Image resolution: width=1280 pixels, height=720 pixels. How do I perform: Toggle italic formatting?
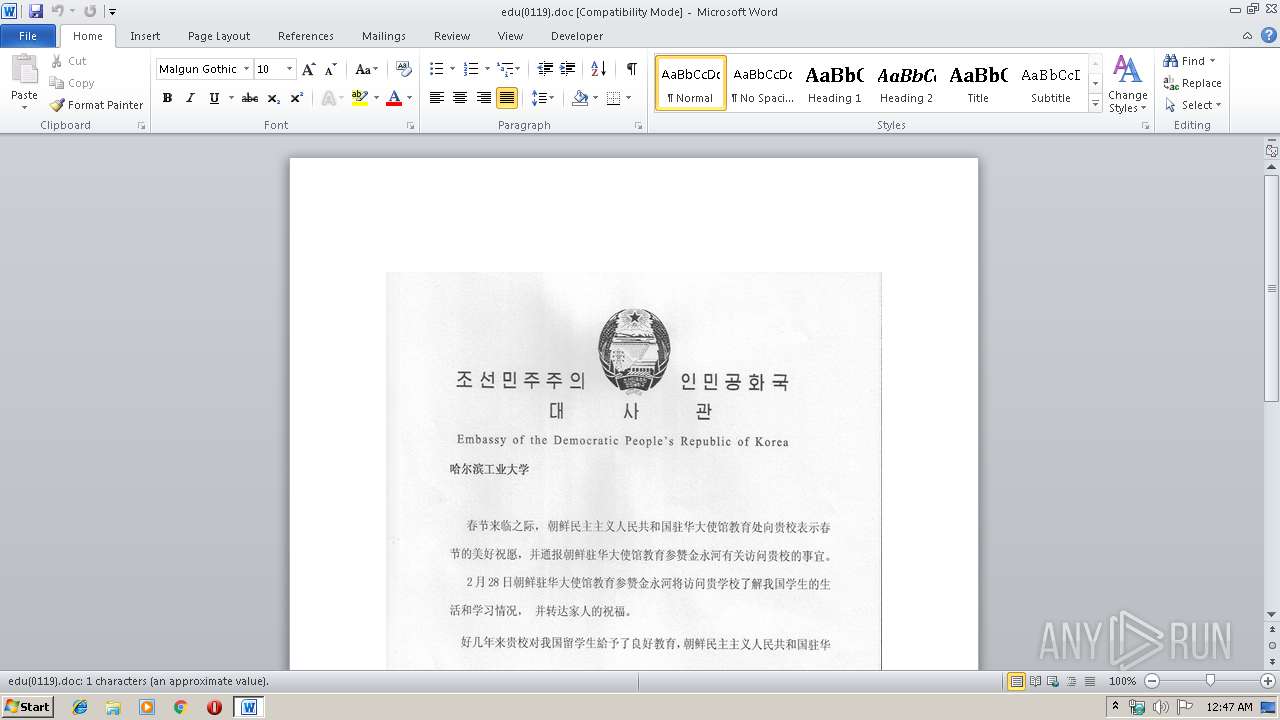tap(190, 98)
